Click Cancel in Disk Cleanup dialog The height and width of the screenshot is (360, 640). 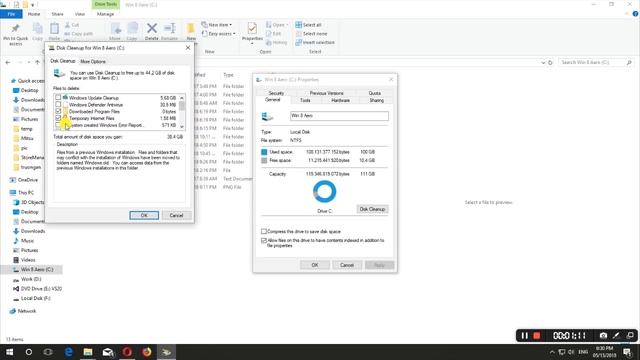tap(176, 215)
